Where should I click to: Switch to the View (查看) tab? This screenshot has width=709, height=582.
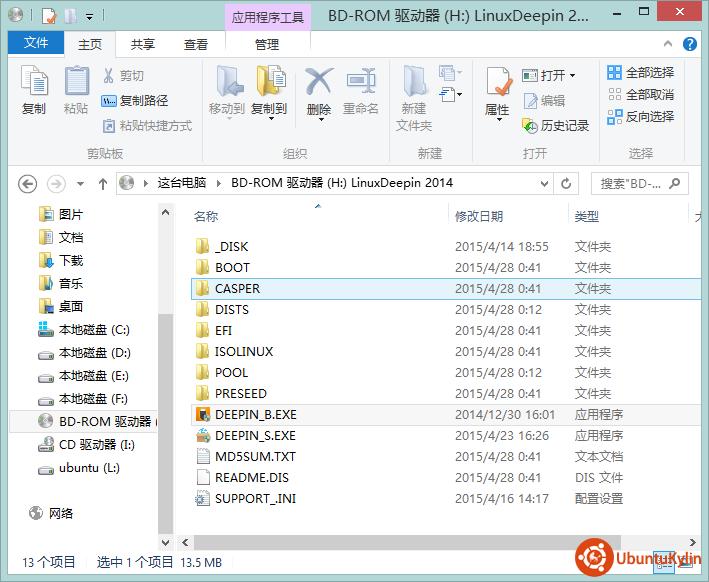tap(196, 44)
